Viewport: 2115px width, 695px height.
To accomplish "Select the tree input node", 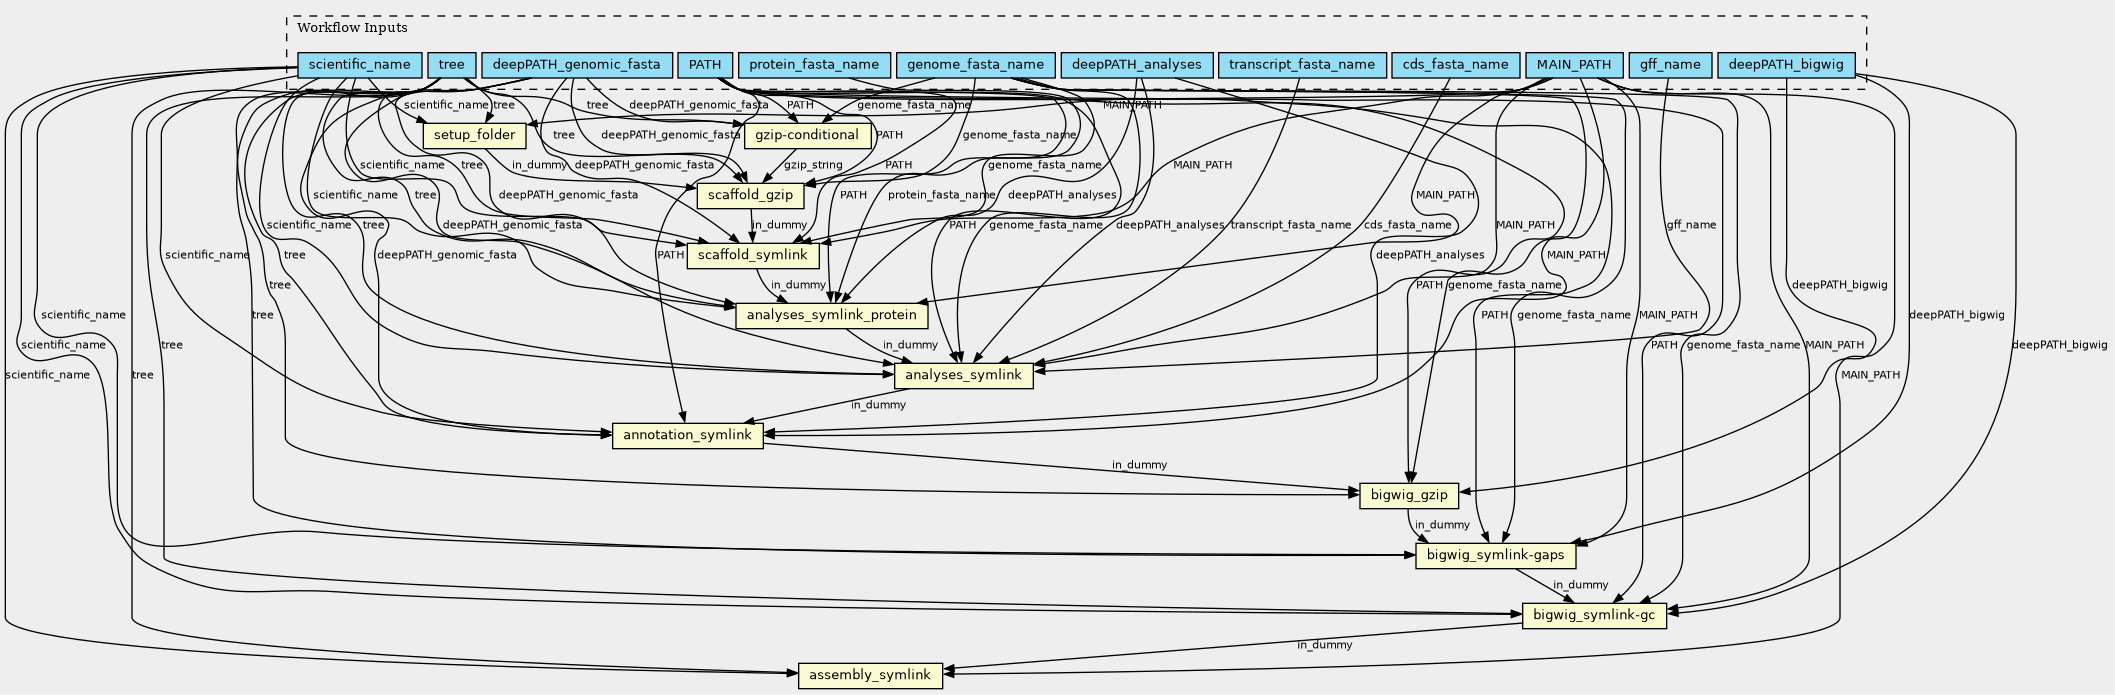I will pyautogui.click(x=451, y=65).
